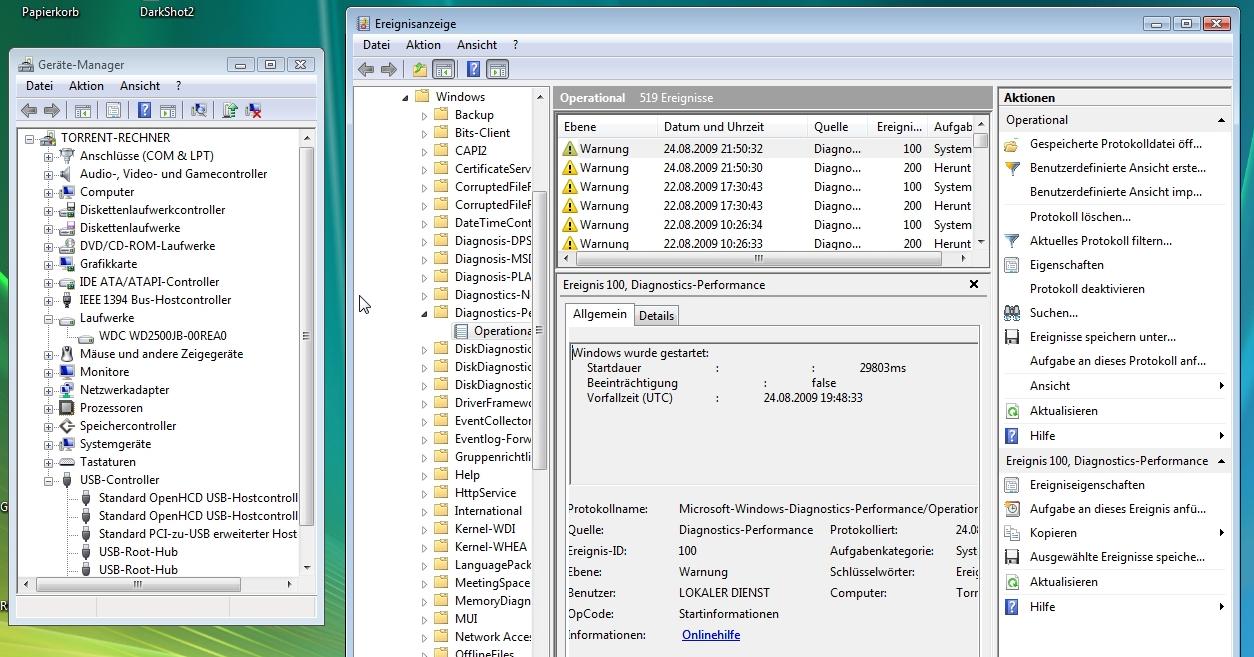
Task: Collapse Ereignis 100, Diagnostics-Performance actions section
Action: 1221,461
